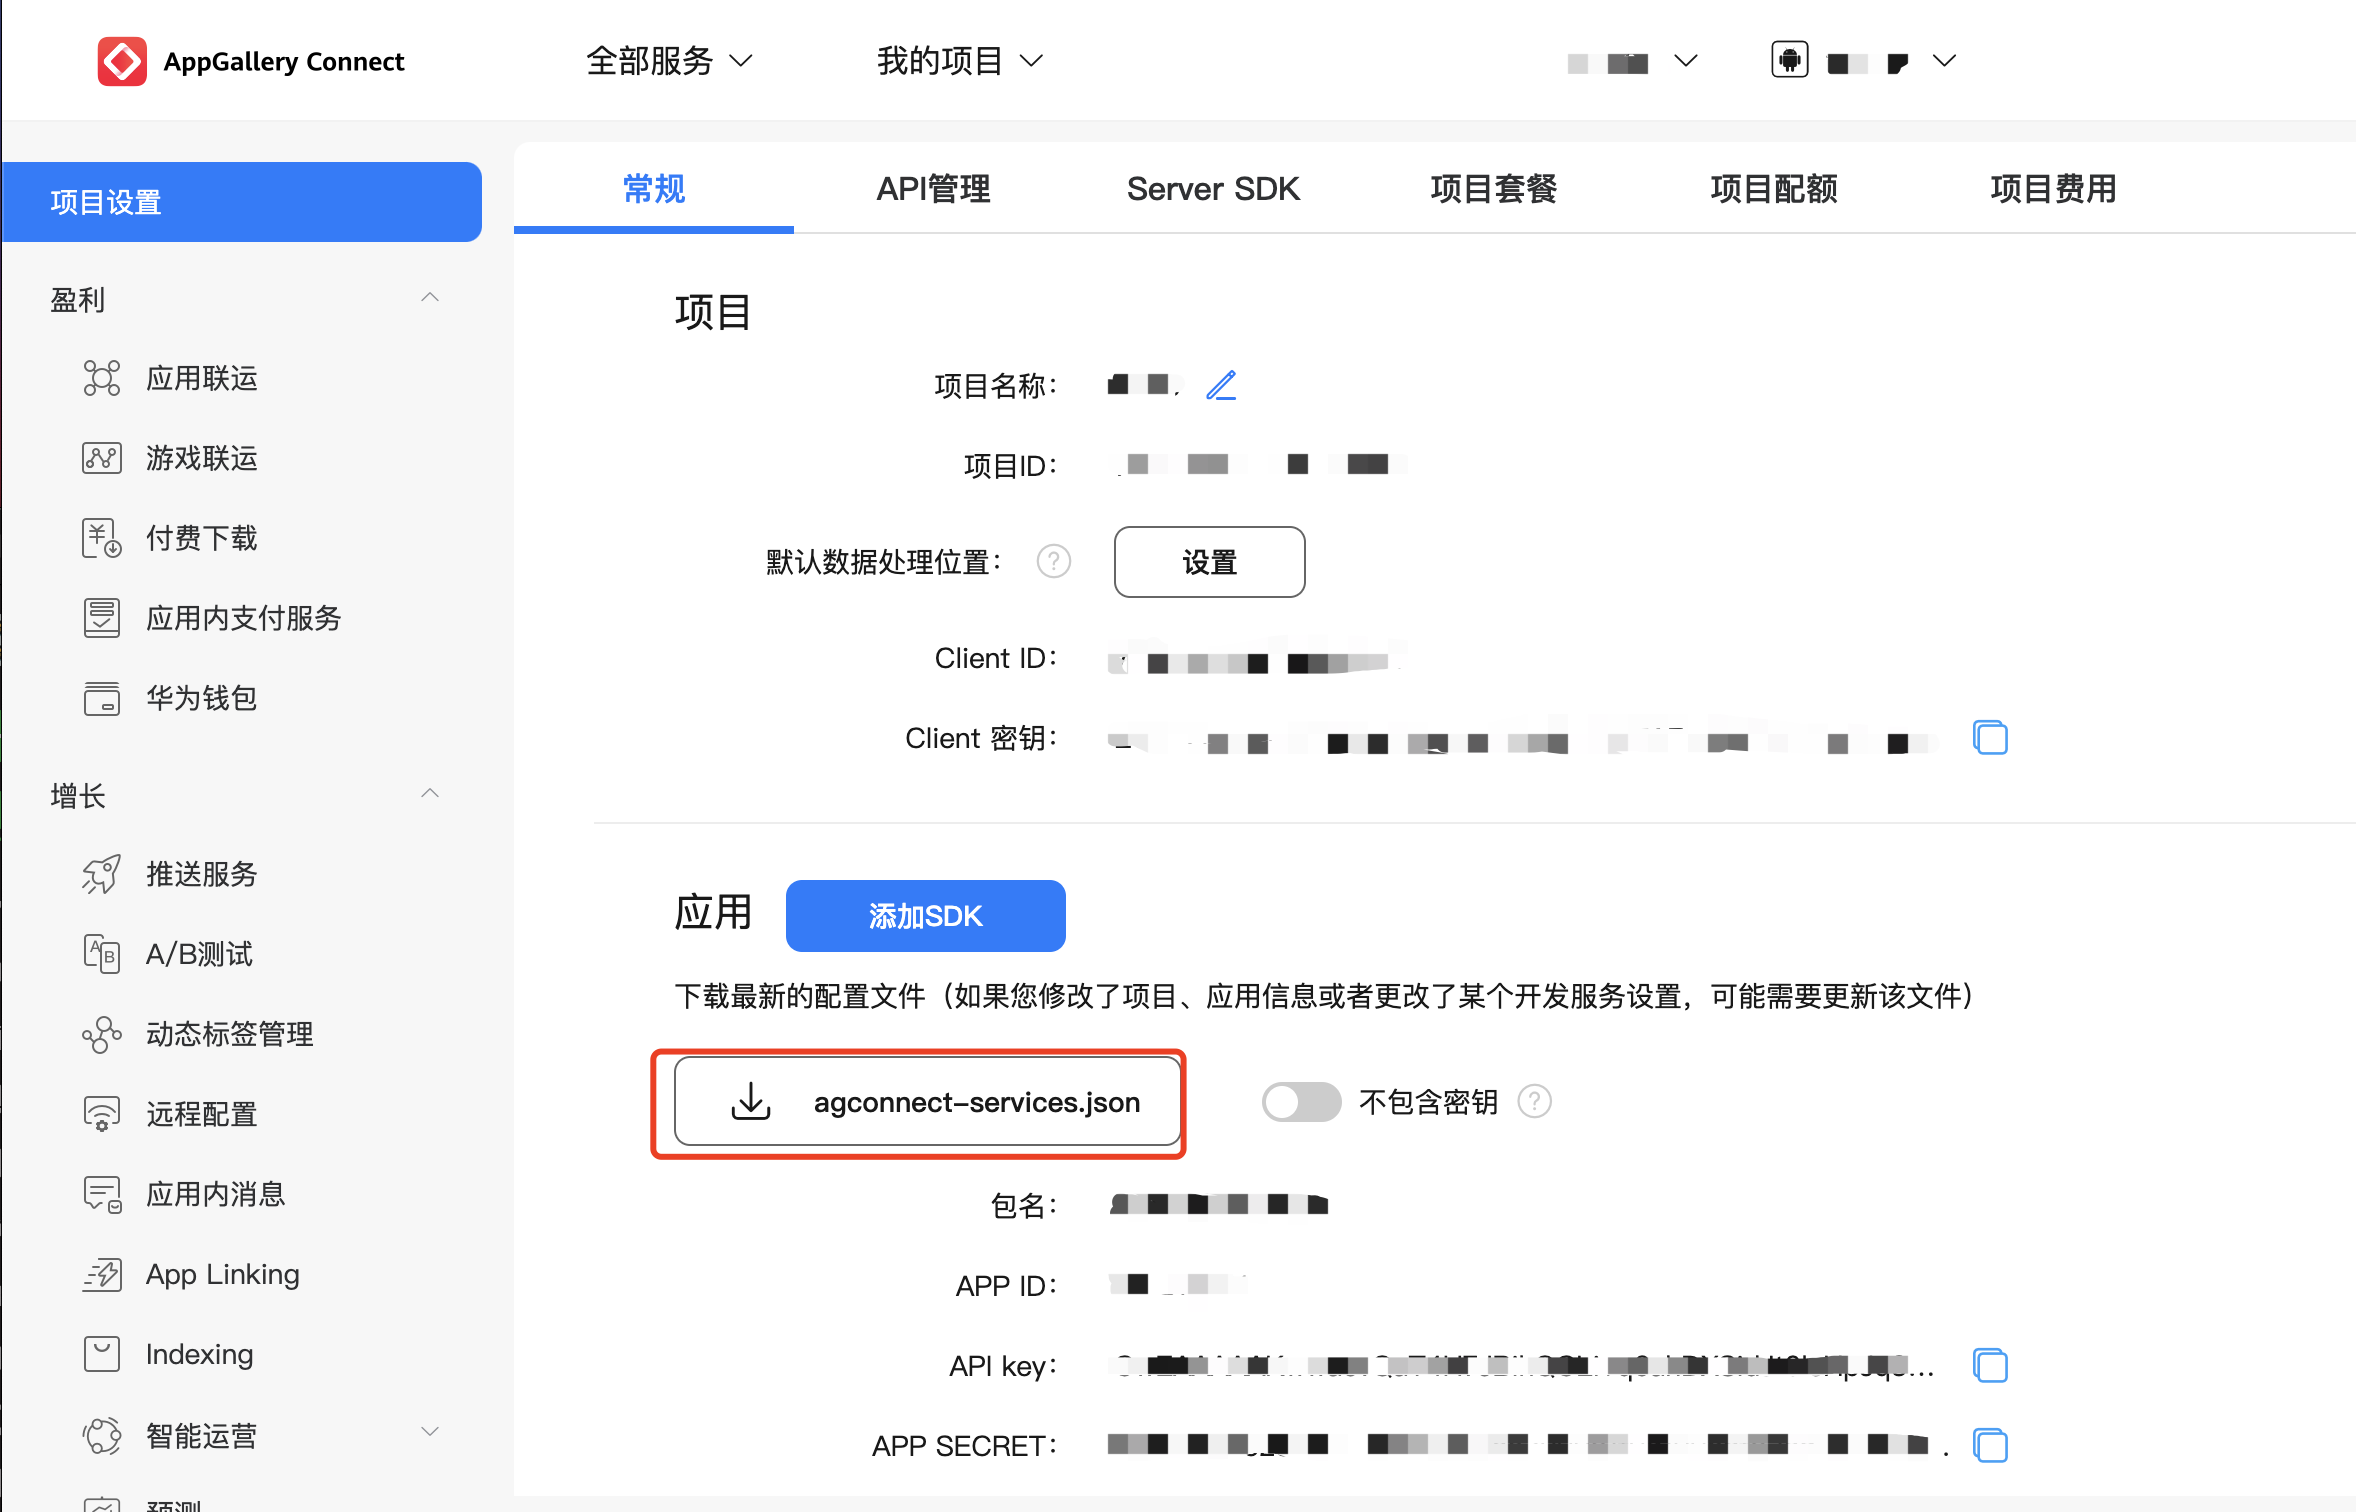Download agconnect-services.json file
This screenshot has height=1512, width=2356.
tap(927, 1102)
